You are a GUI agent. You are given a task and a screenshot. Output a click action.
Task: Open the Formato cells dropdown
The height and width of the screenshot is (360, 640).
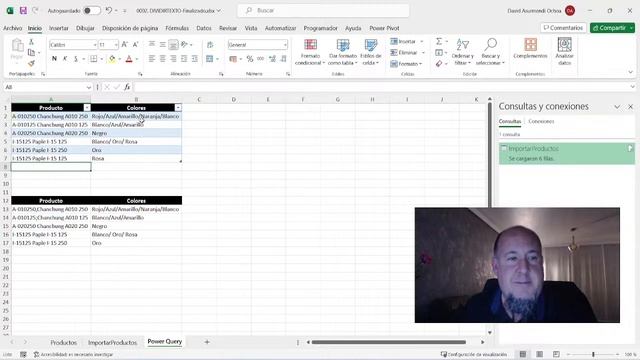coord(406,64)
